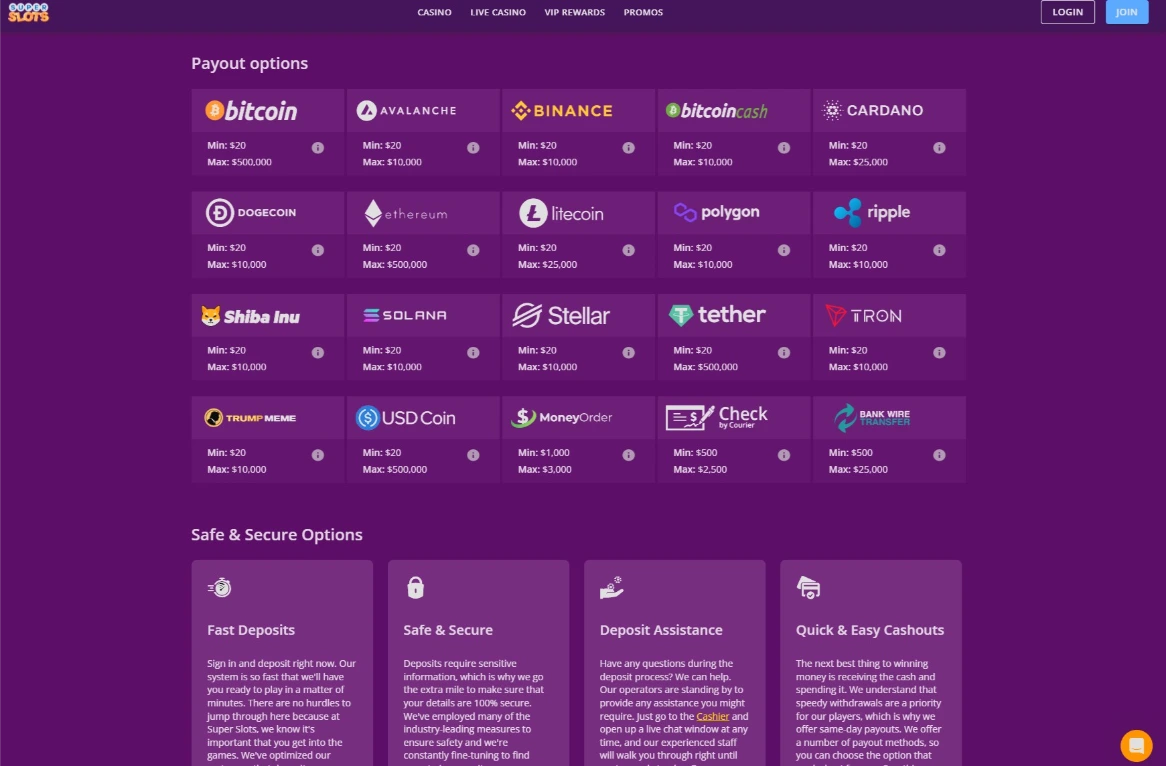Go to Live Casino section

coord(498,13)
